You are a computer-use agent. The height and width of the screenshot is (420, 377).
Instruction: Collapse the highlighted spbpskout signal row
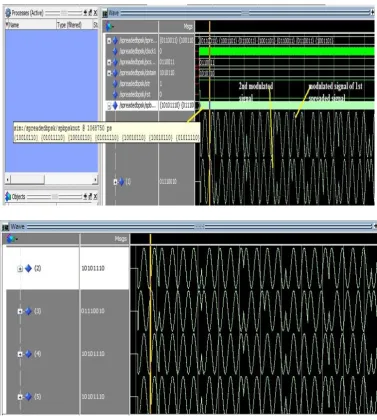click(109, 106)
